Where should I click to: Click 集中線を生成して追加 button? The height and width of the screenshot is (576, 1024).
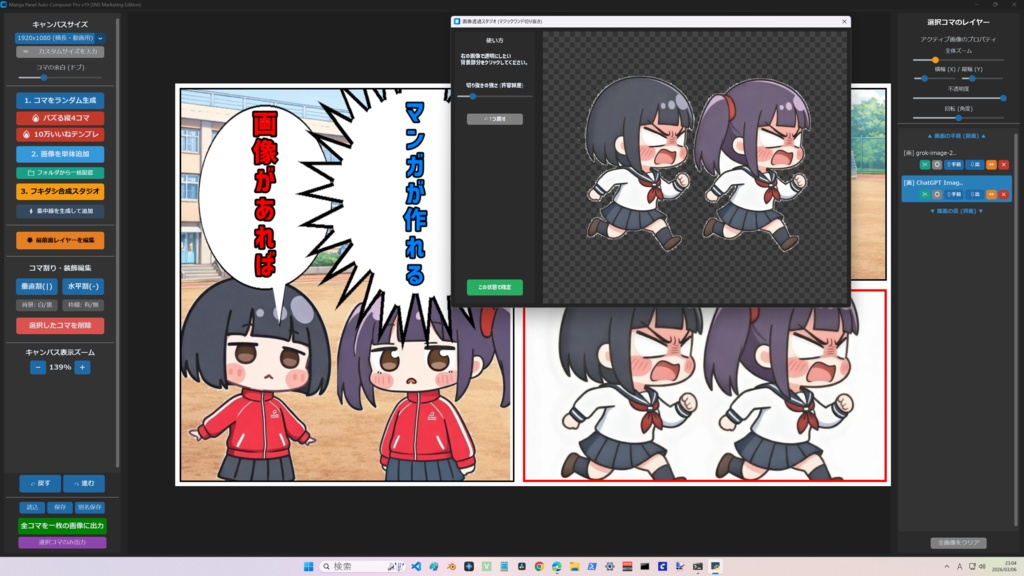point(60,211)
